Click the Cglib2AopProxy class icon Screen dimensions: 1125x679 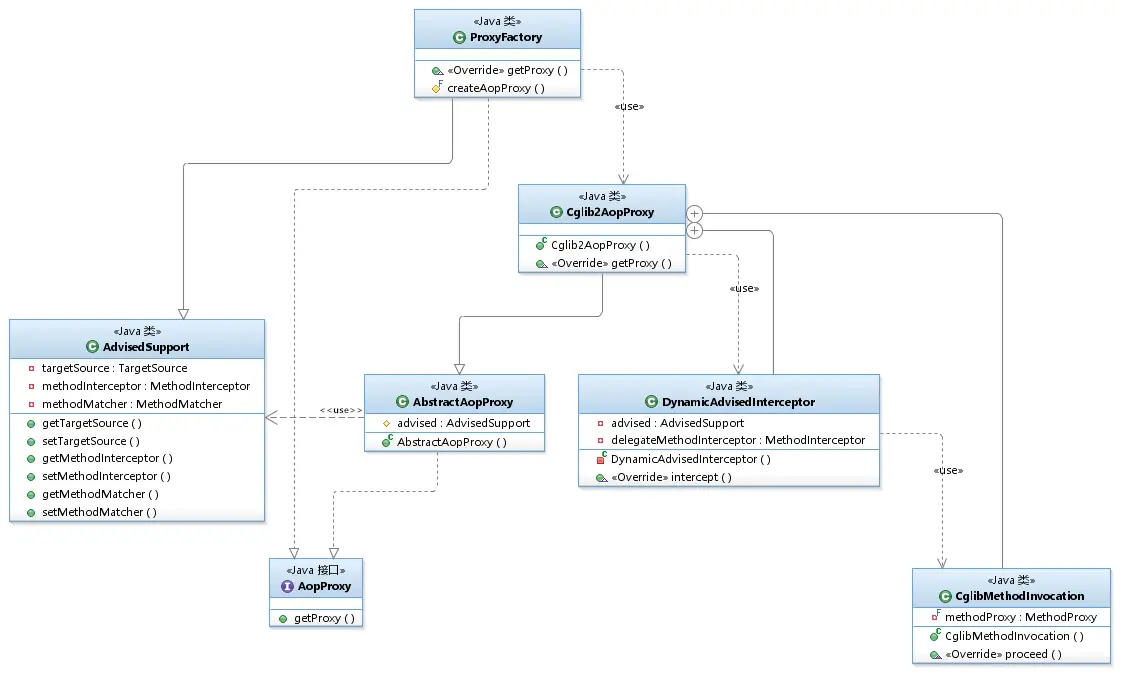coord(556,212)
